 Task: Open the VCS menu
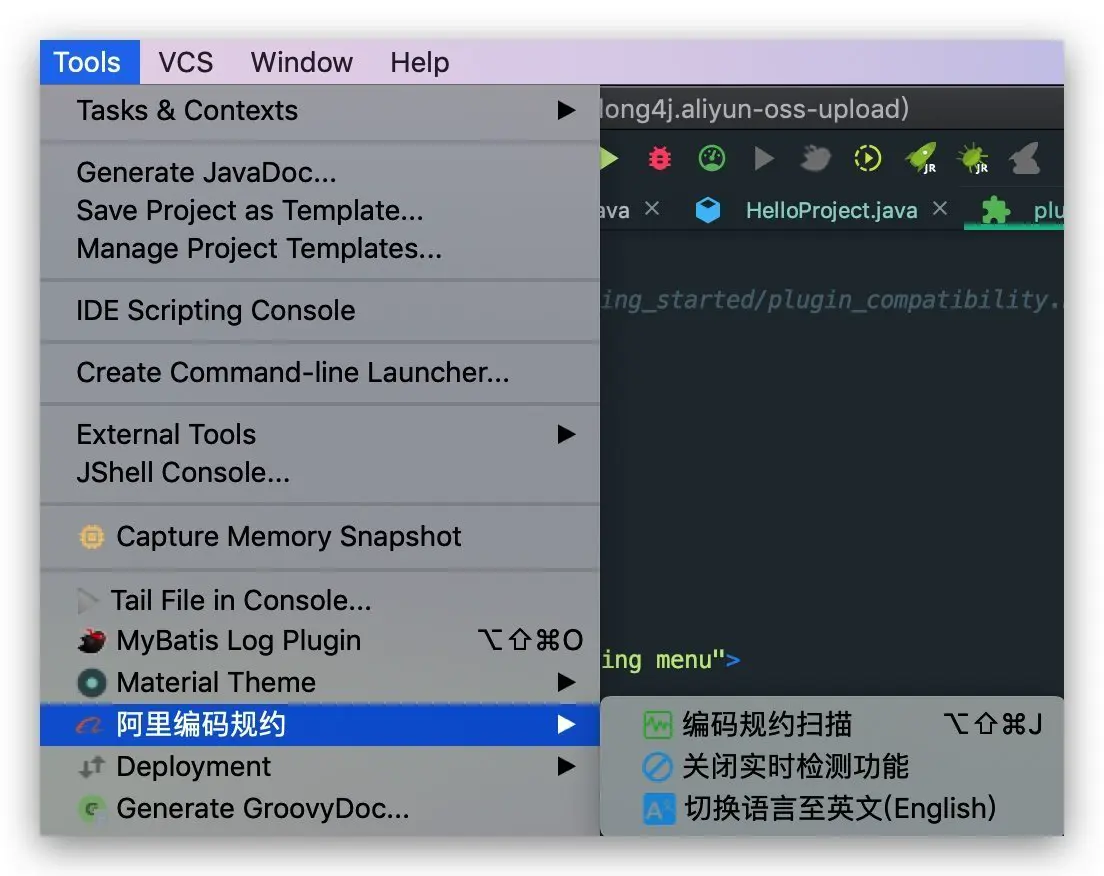click(185, 62)
